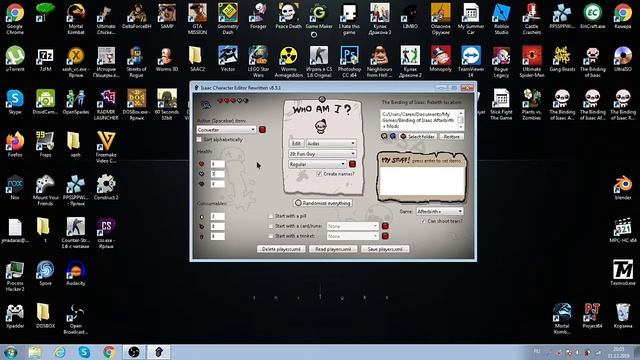Click Delete players.xml button
This screenshot has height=360, width=640.
point(281,249)
